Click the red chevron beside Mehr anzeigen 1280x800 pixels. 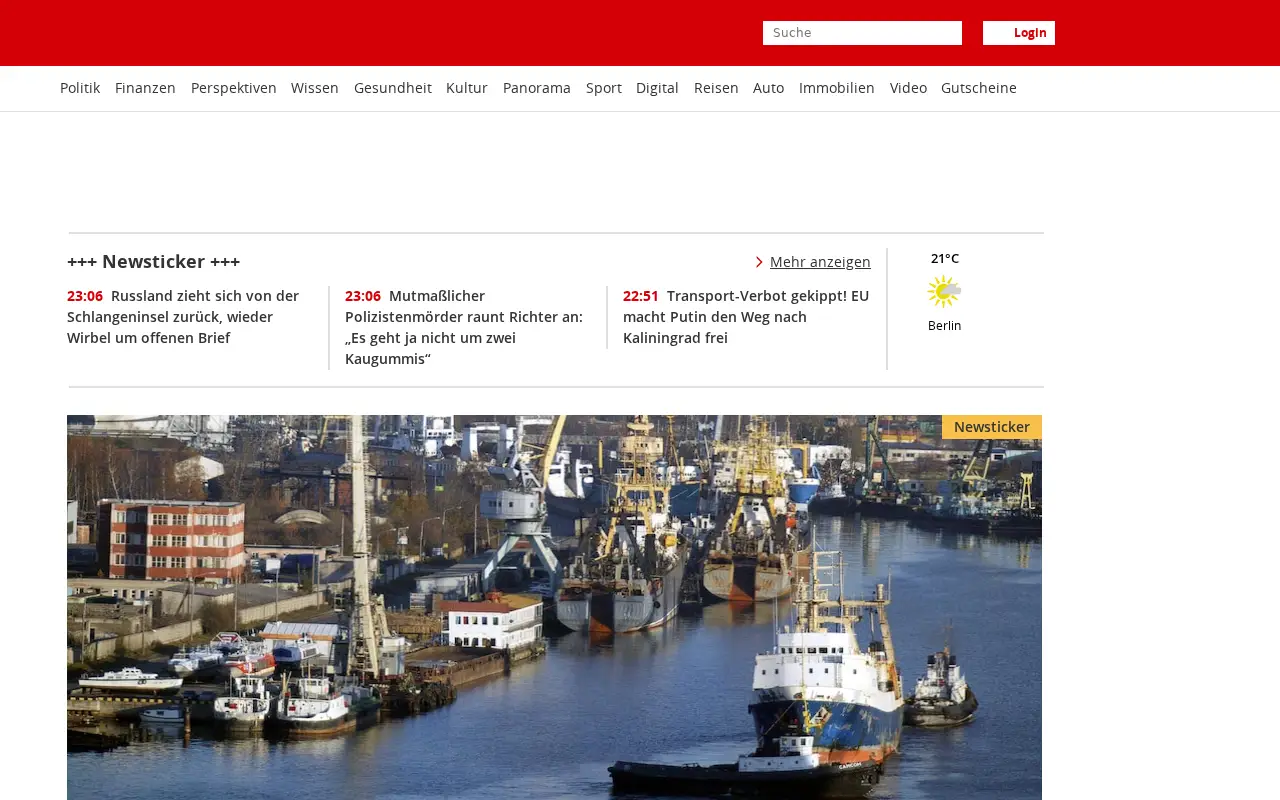pyautogui.click(x=759, y=262)
